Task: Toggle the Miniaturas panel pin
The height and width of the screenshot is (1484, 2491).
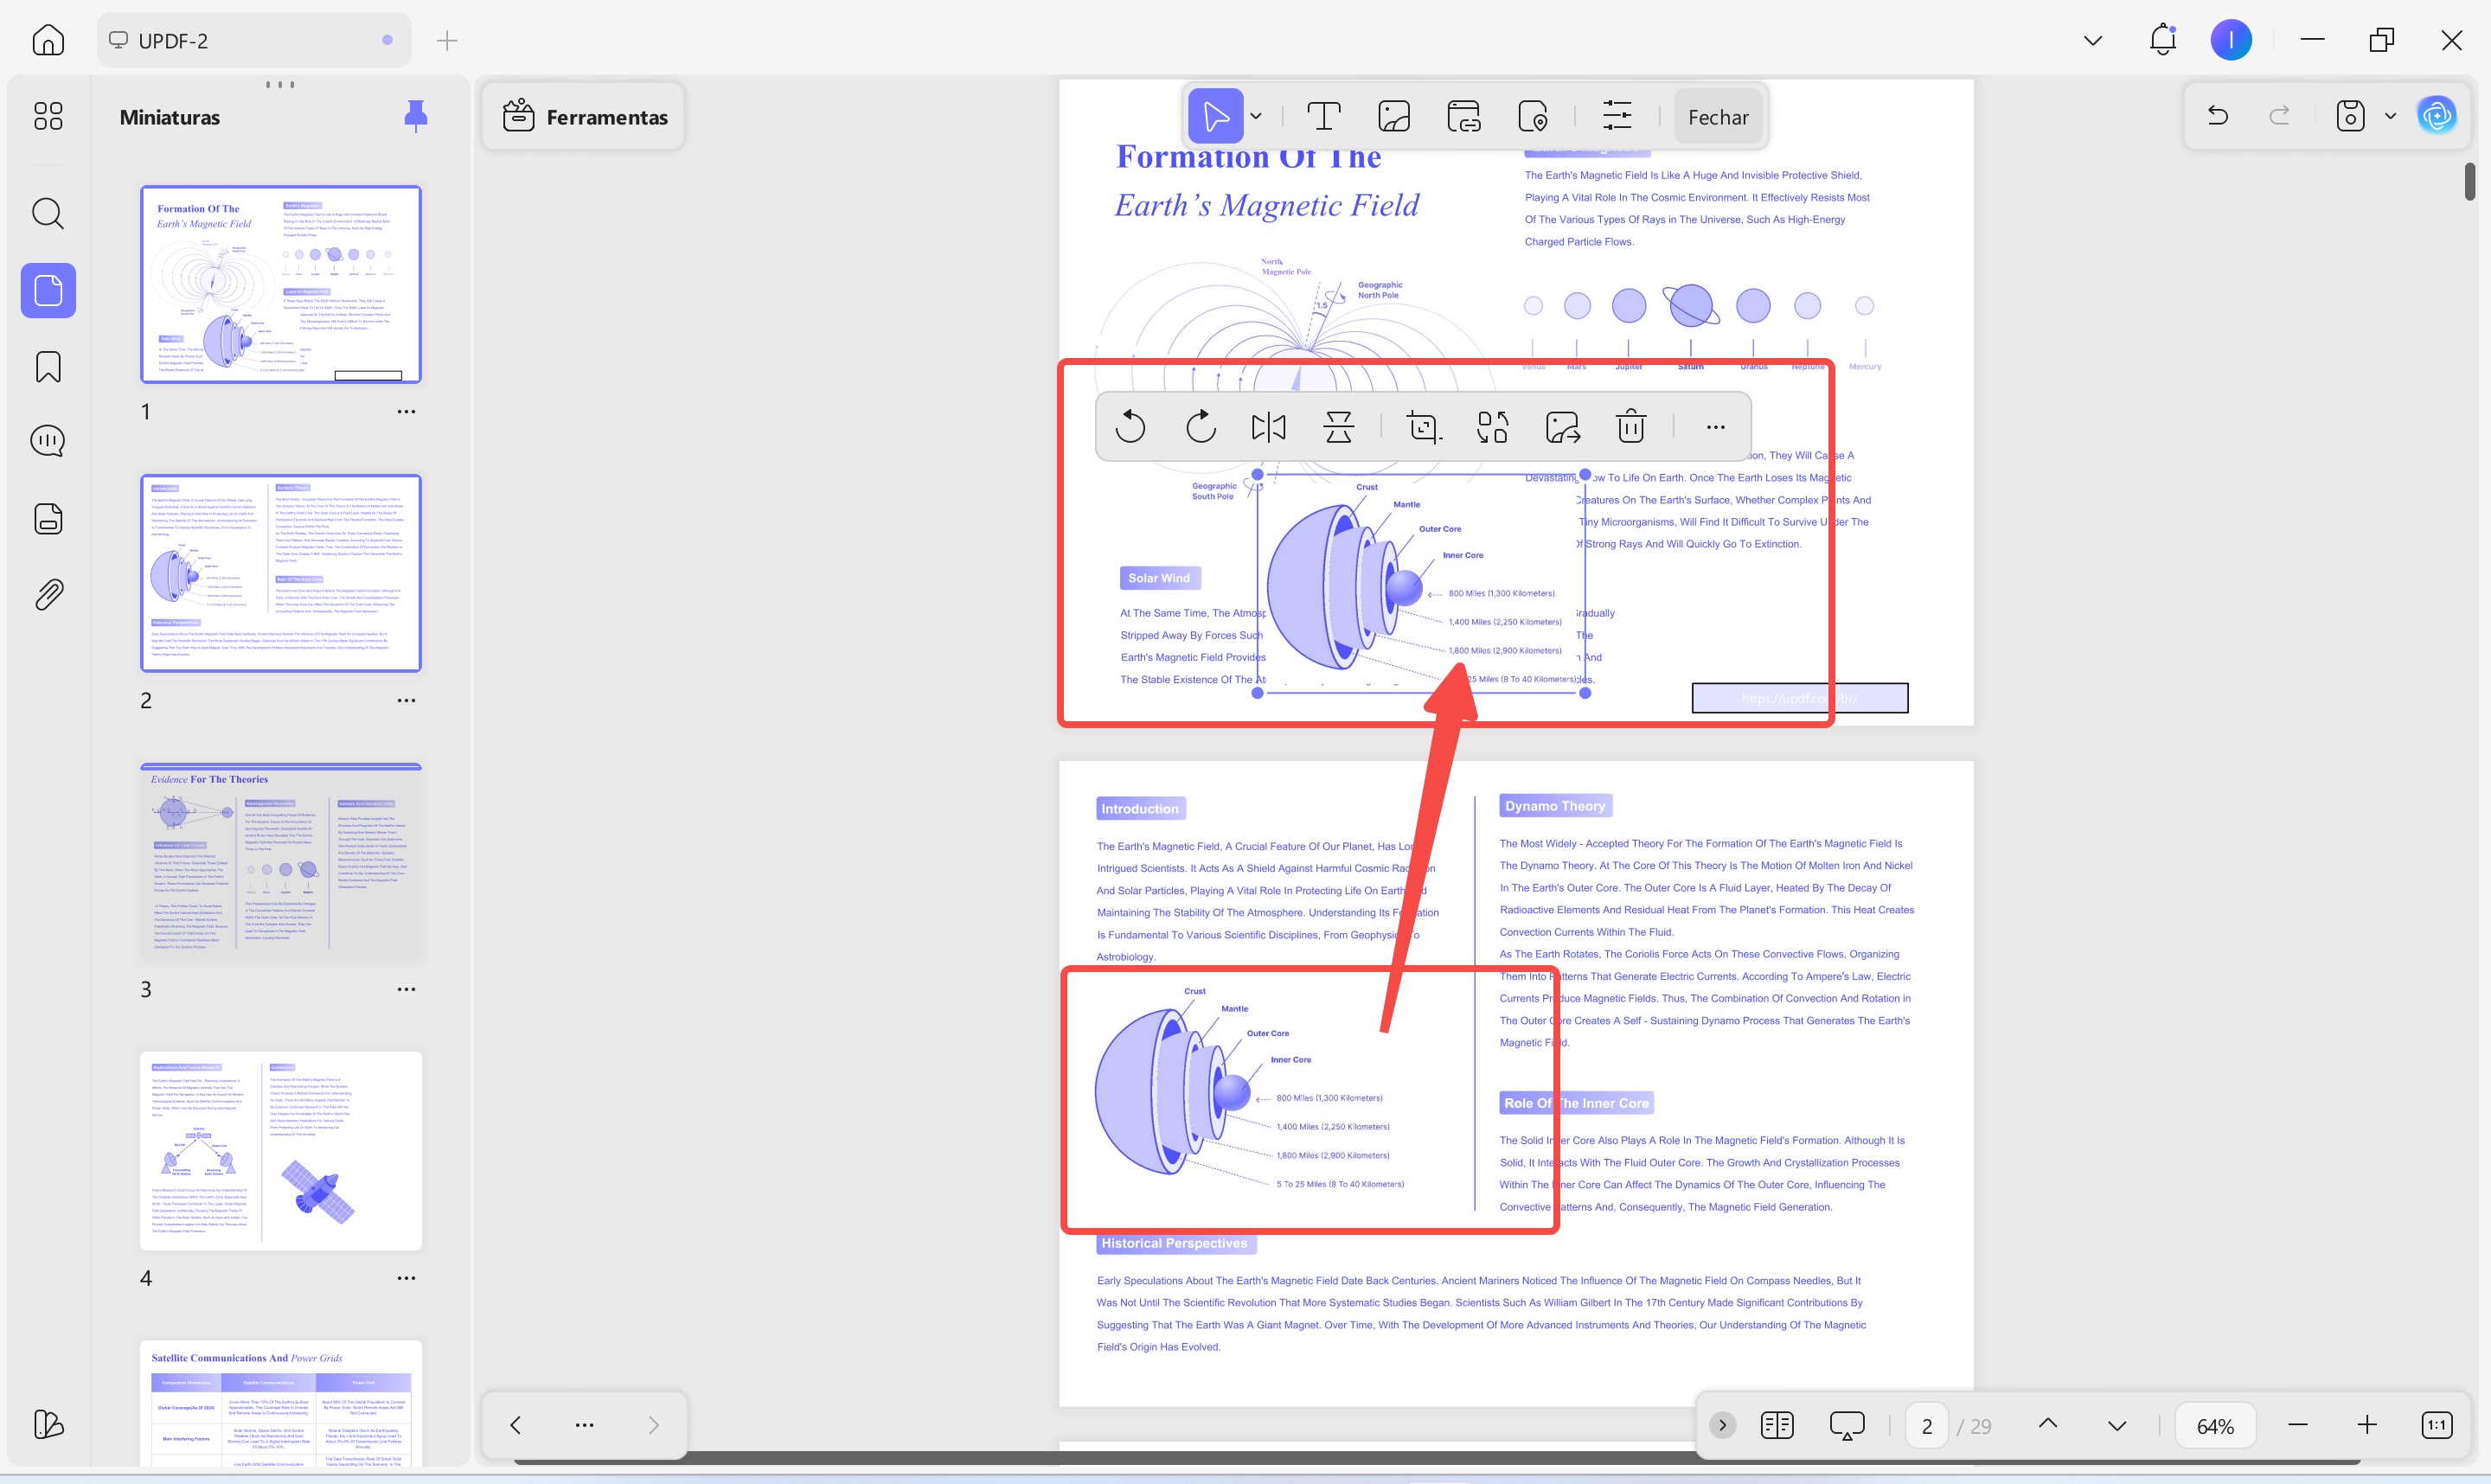Action: point(416,116)
